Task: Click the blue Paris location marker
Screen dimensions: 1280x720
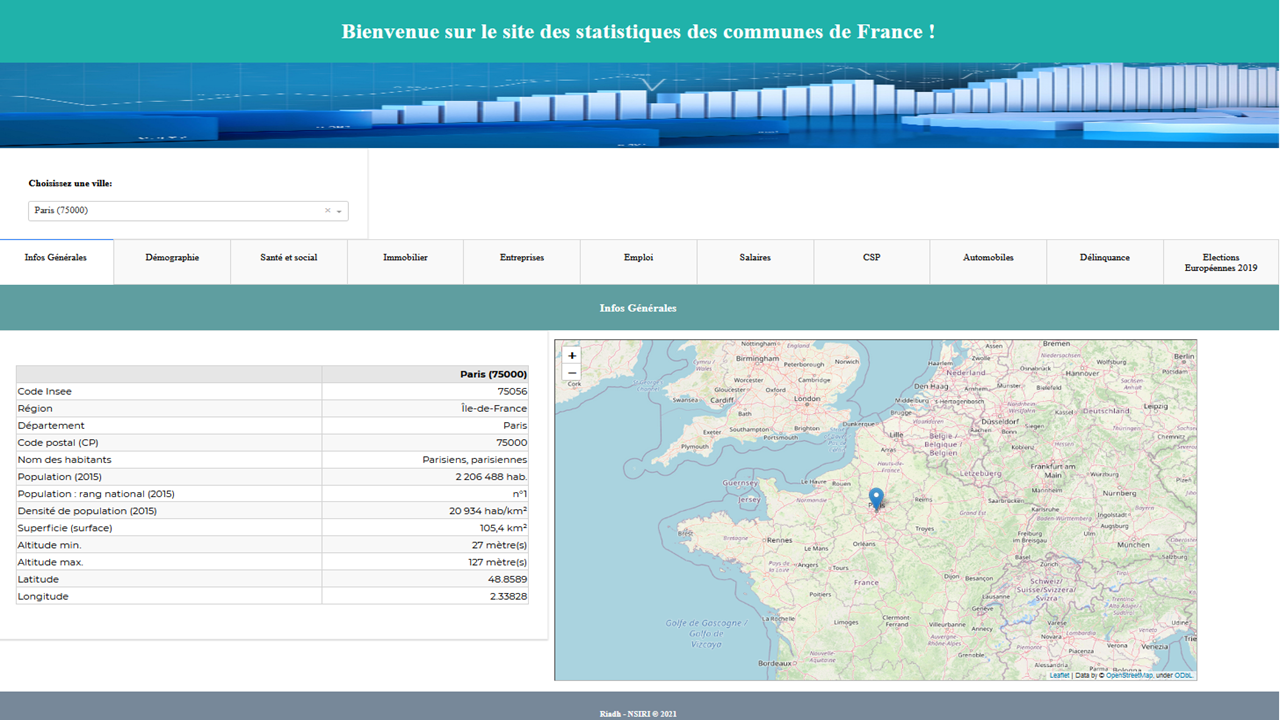Action: click(x=876, y=497)
